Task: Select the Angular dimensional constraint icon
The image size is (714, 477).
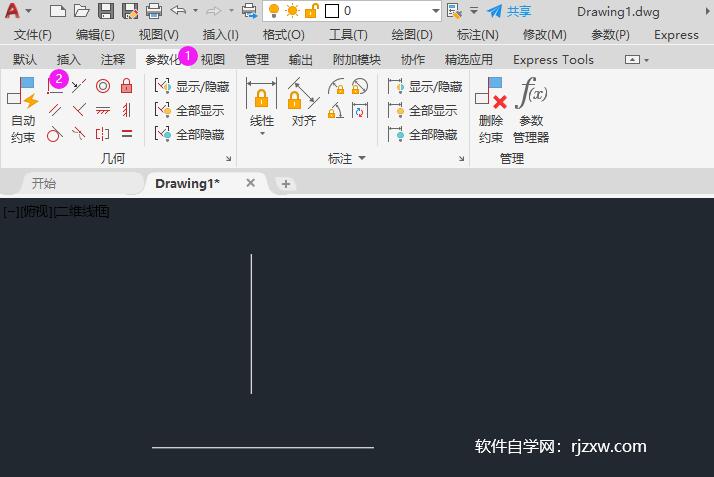Action: coord(336,111)
